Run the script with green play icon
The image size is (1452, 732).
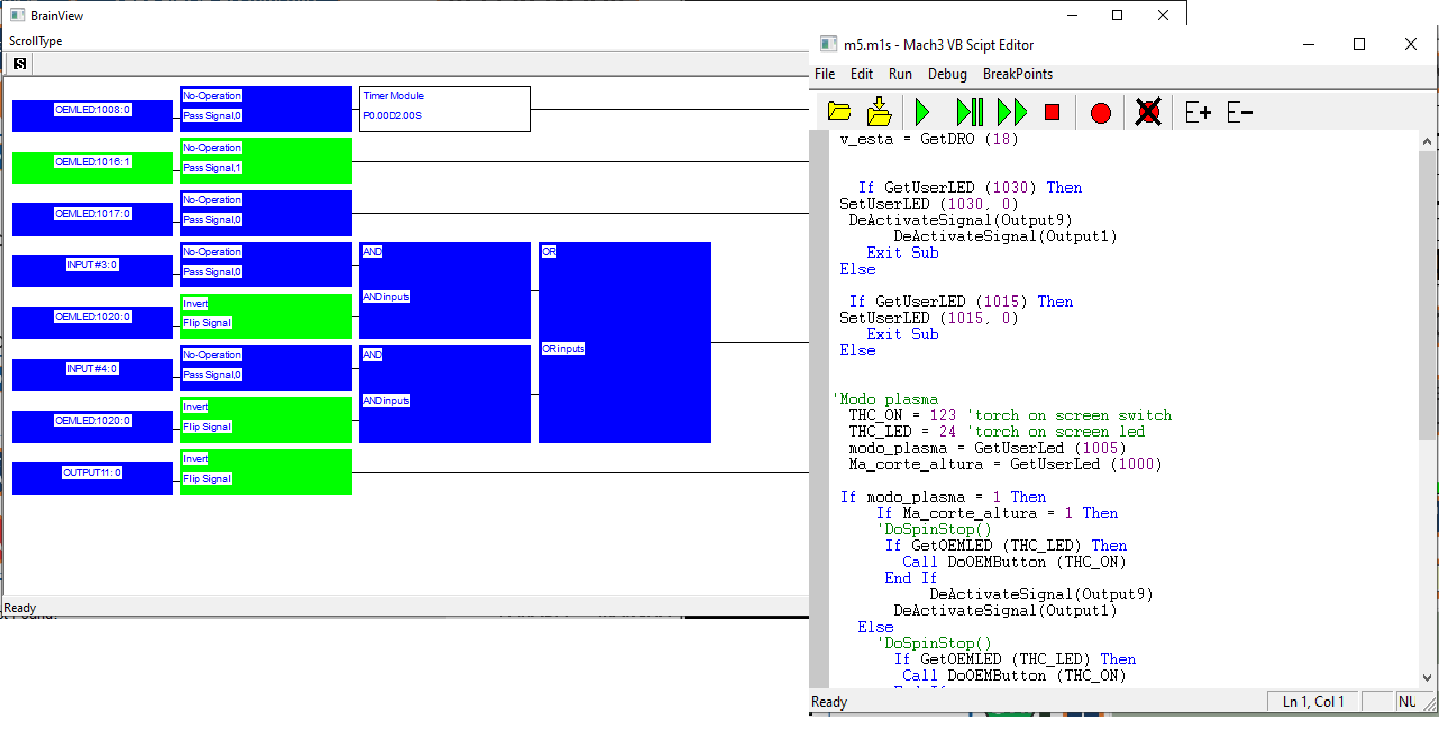pos(922,112)
